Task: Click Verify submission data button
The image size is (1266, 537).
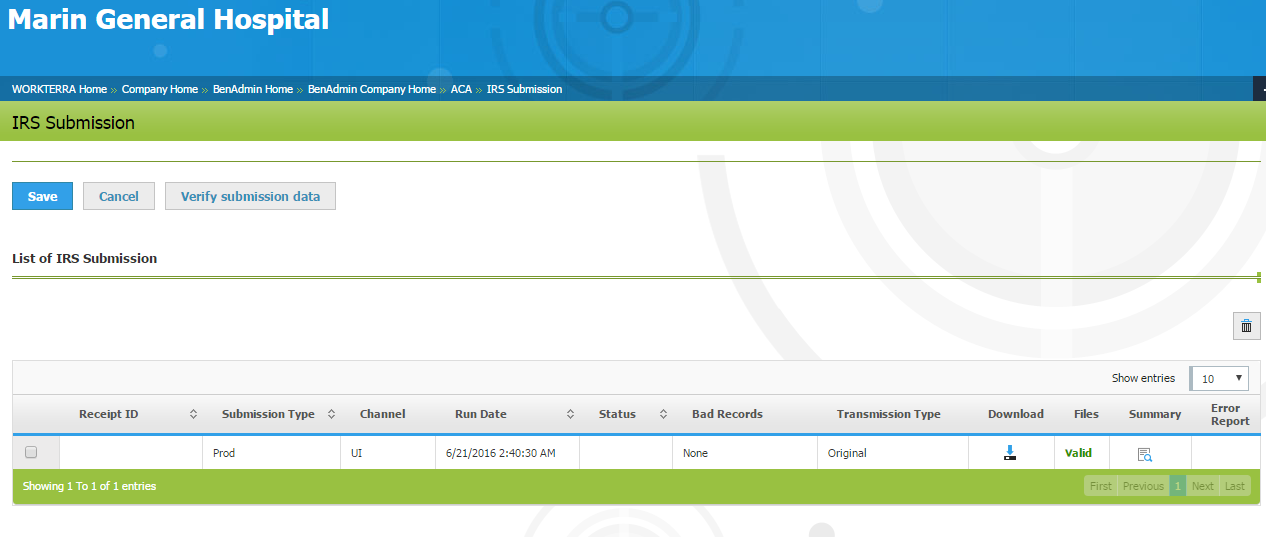Action: (x=250, y=196)
